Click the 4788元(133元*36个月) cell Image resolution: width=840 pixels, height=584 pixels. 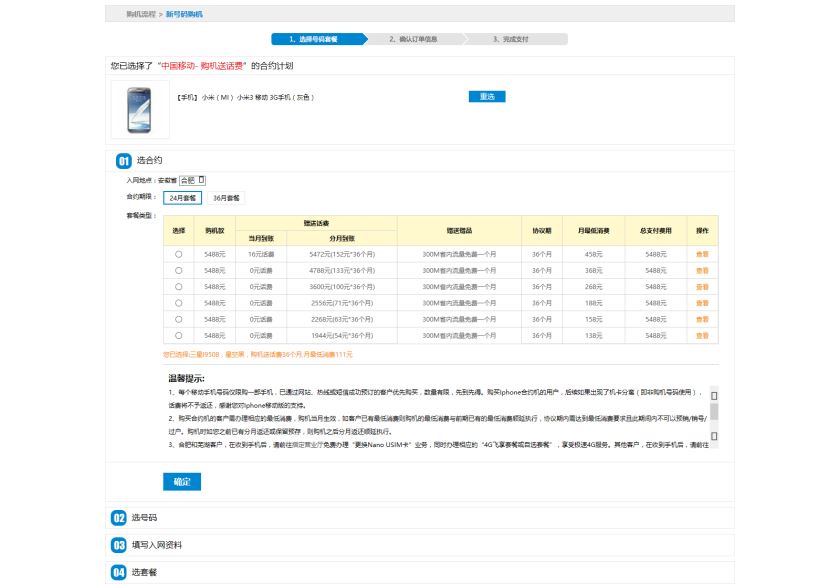click(342, 271)
